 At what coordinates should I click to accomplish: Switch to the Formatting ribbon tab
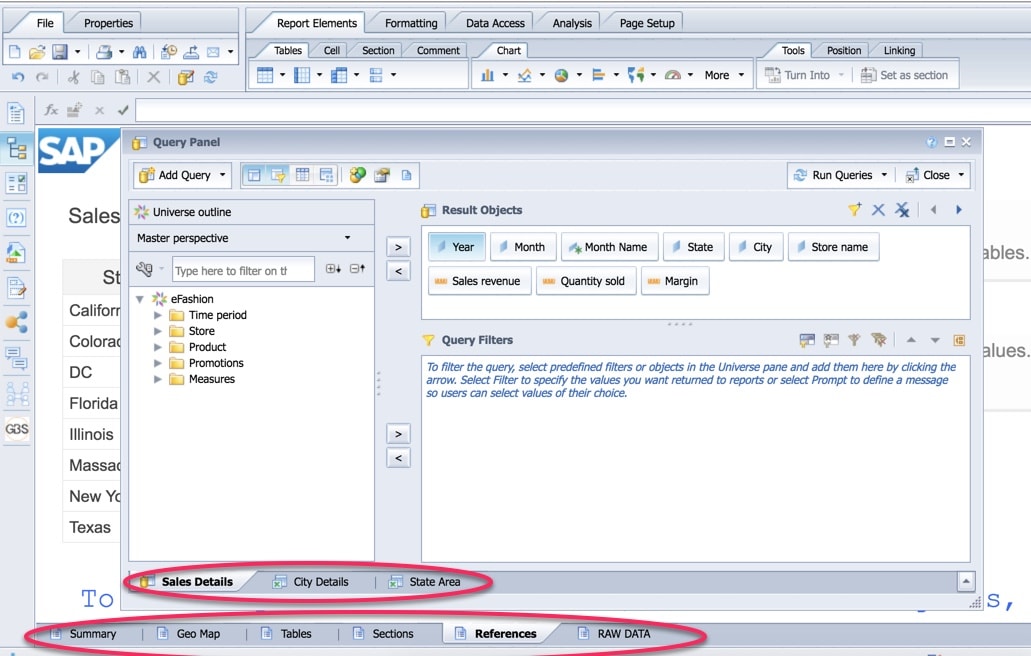point(409,21)
